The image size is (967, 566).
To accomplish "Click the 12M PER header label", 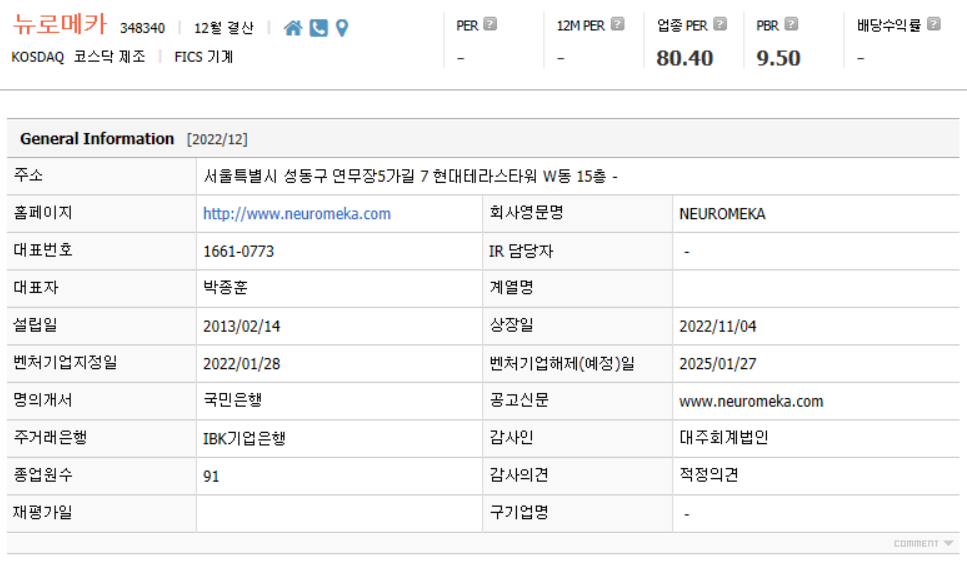I will pyautogui.click(x=580, y=26).
